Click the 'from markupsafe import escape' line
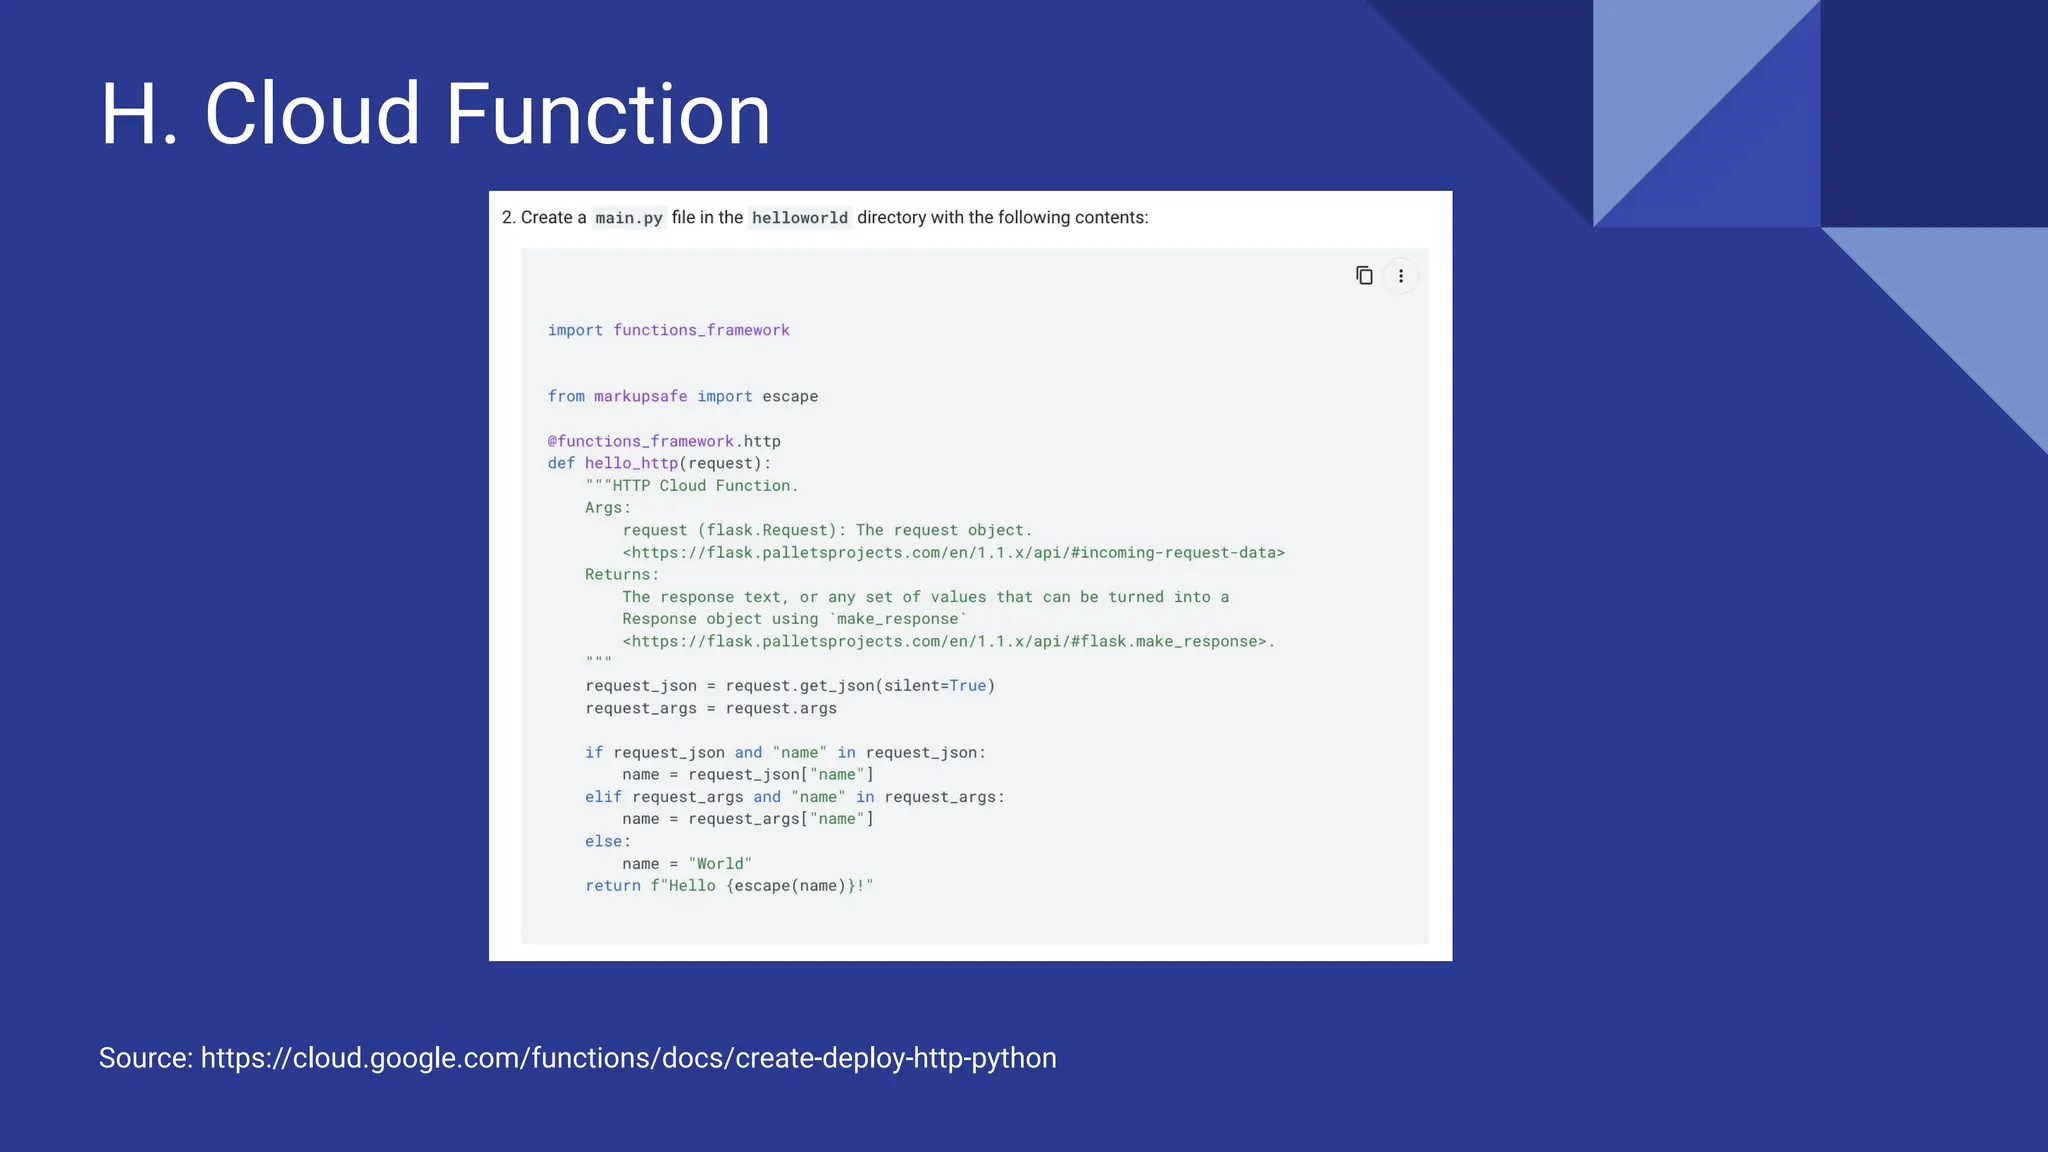The image size is (2048, 1152). click(682, 397)
